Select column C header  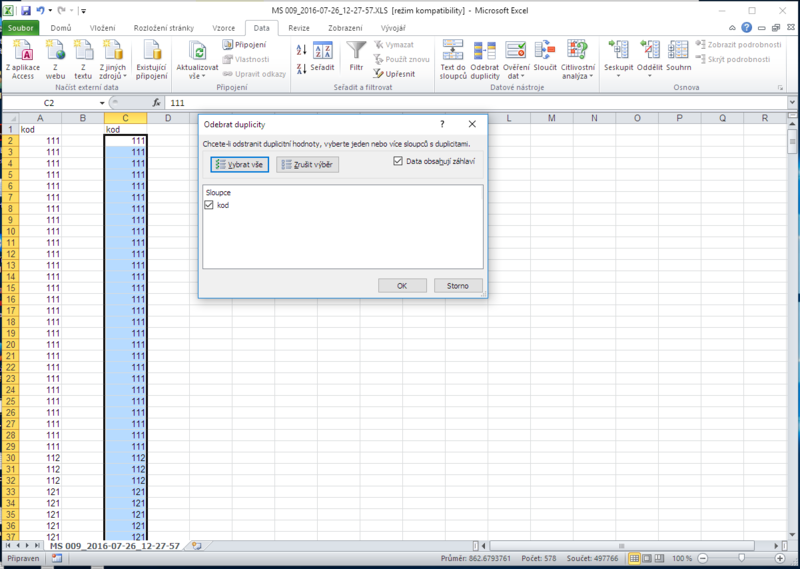click(125, 118)
